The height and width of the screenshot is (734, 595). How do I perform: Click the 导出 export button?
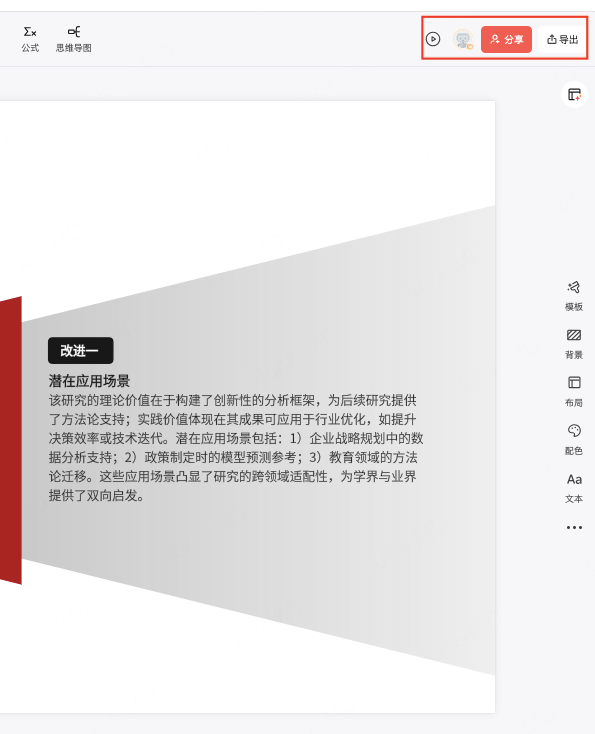(x=562, y=39)
